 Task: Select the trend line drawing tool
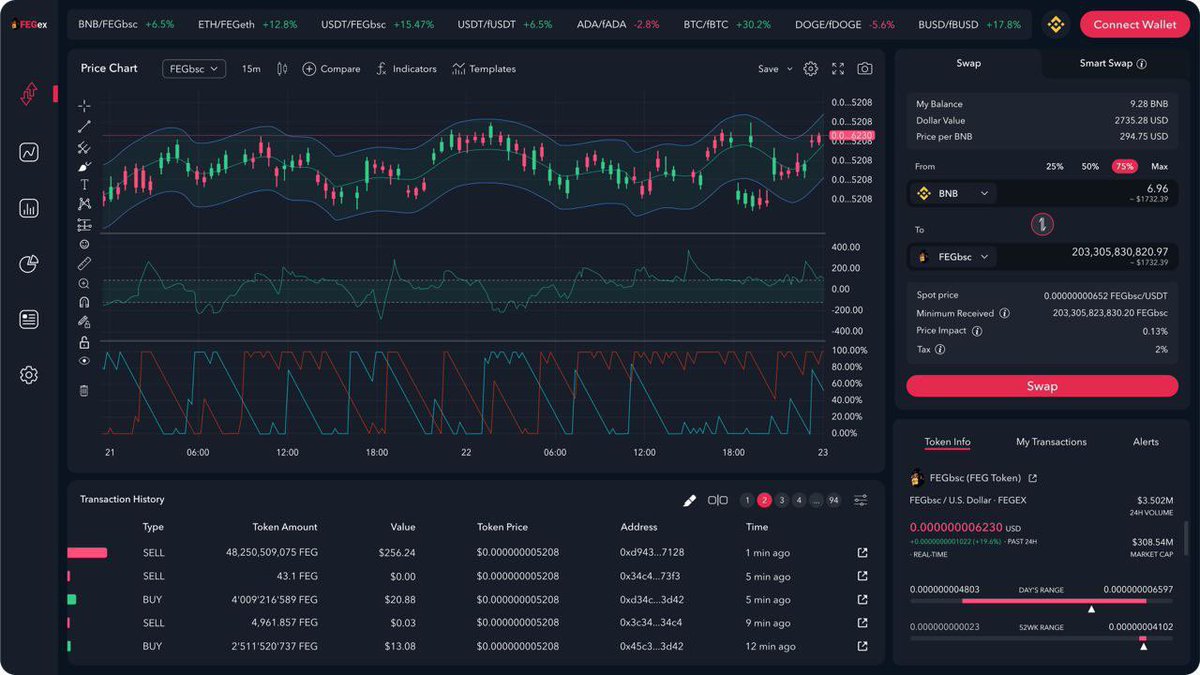pyautogui.click(x=84, y=126)
